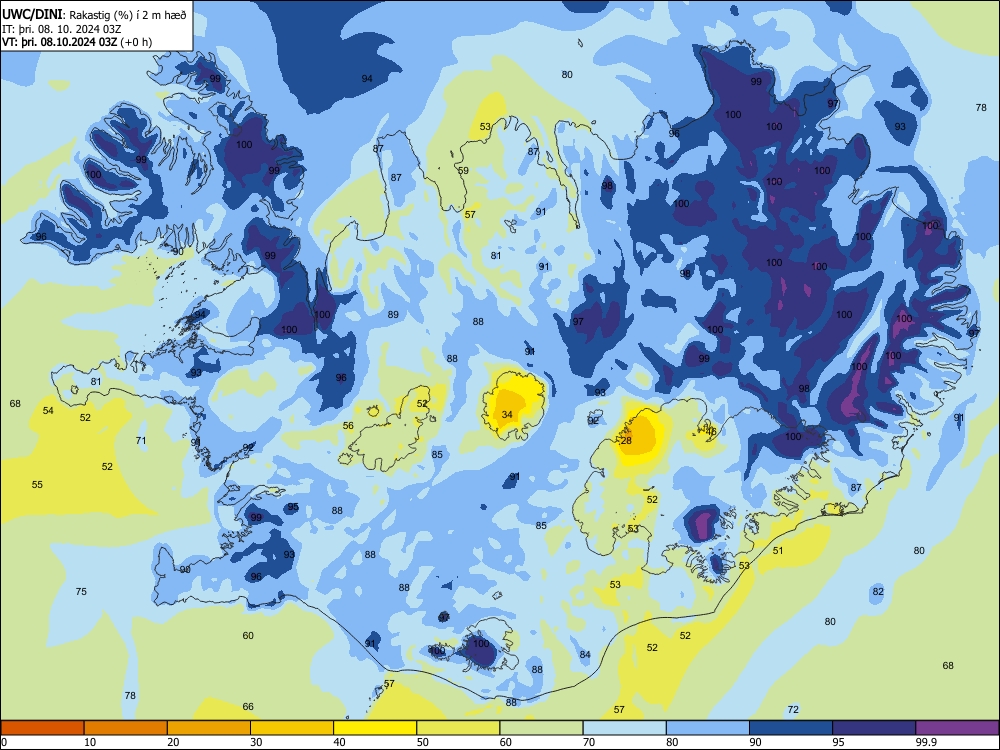
Task: Select the dark blue 90–95 legend swatch
Action: click(x=791, y=728)
